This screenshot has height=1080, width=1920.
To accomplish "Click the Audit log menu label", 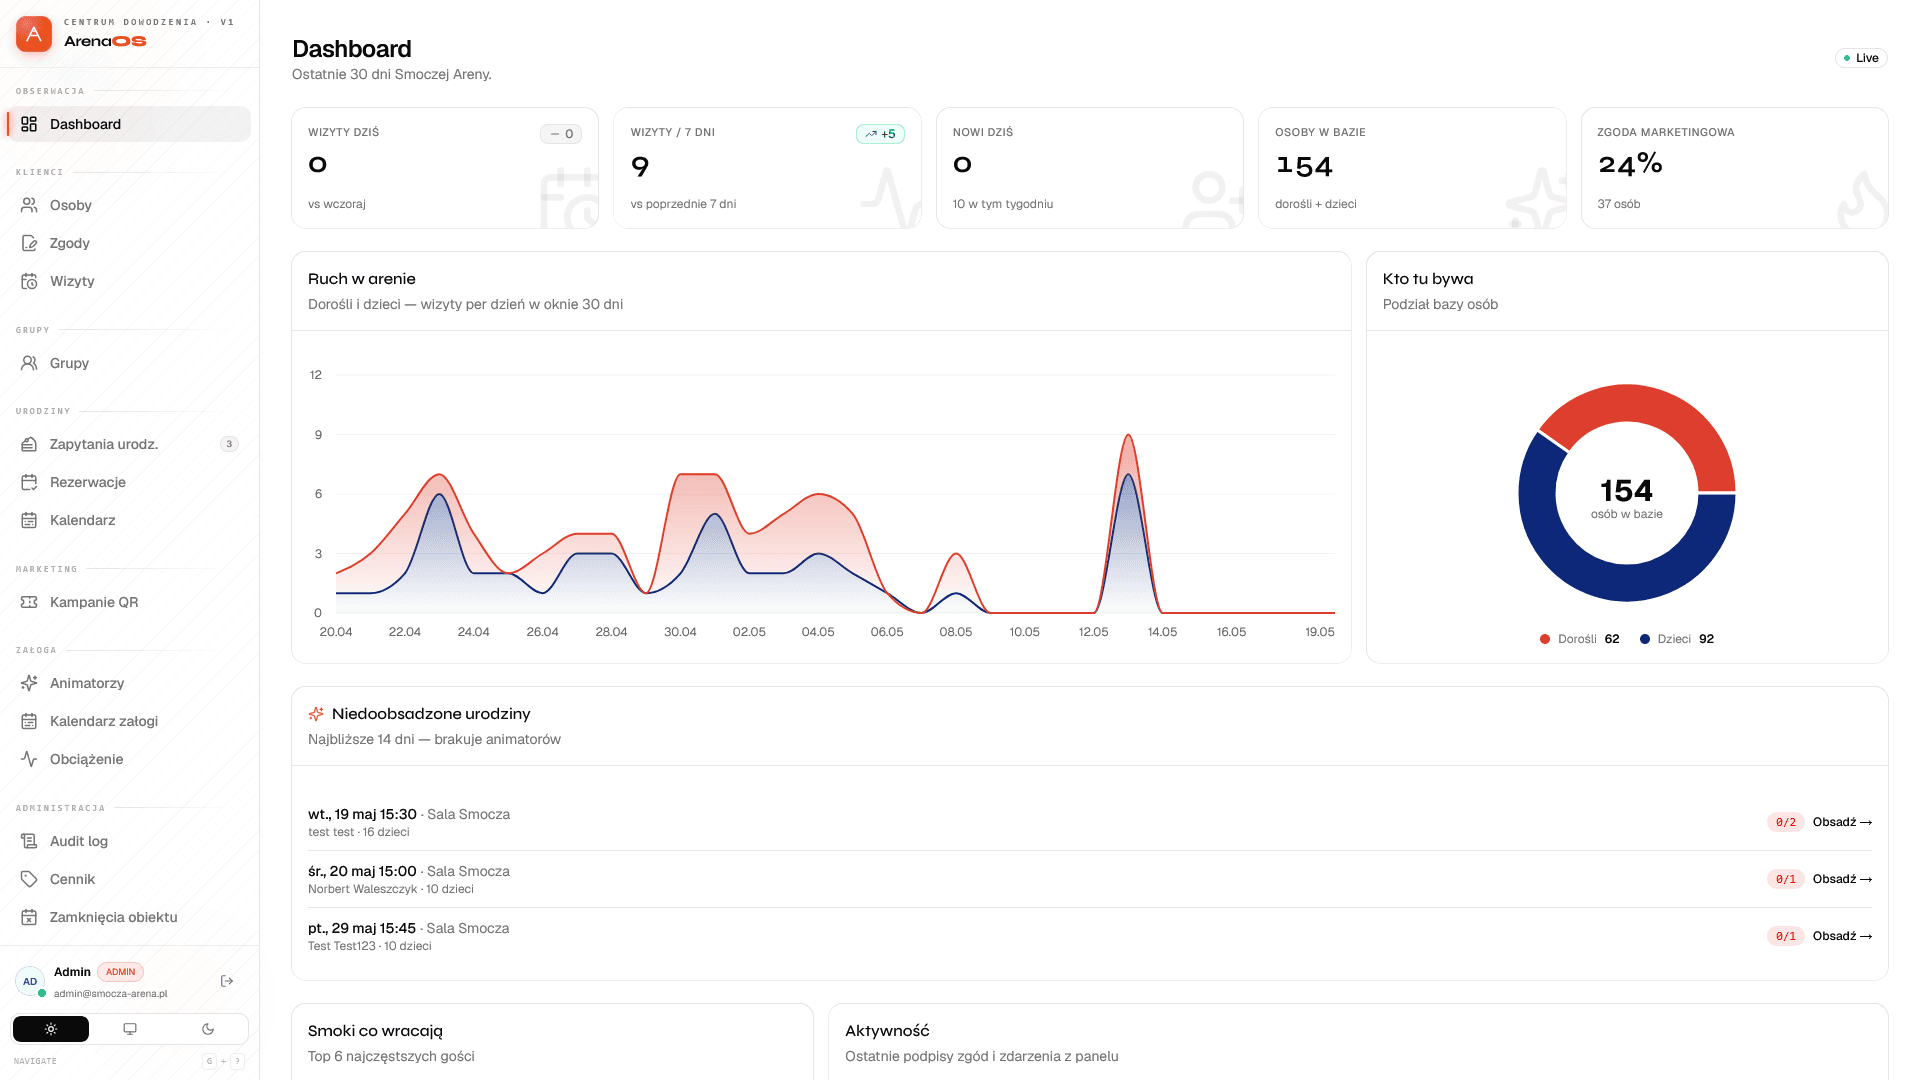I will (x=79, y=841).
